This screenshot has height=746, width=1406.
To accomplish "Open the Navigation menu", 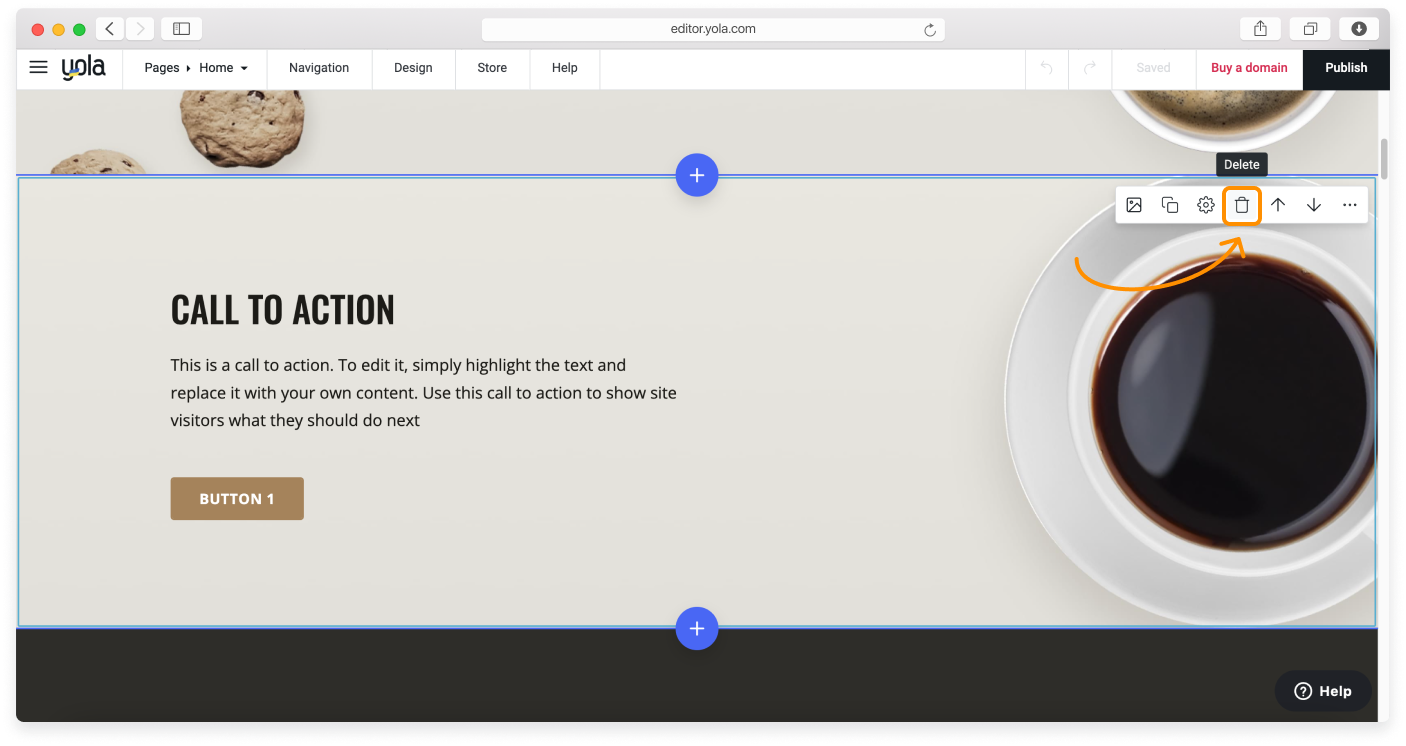I will click(319, 68).
